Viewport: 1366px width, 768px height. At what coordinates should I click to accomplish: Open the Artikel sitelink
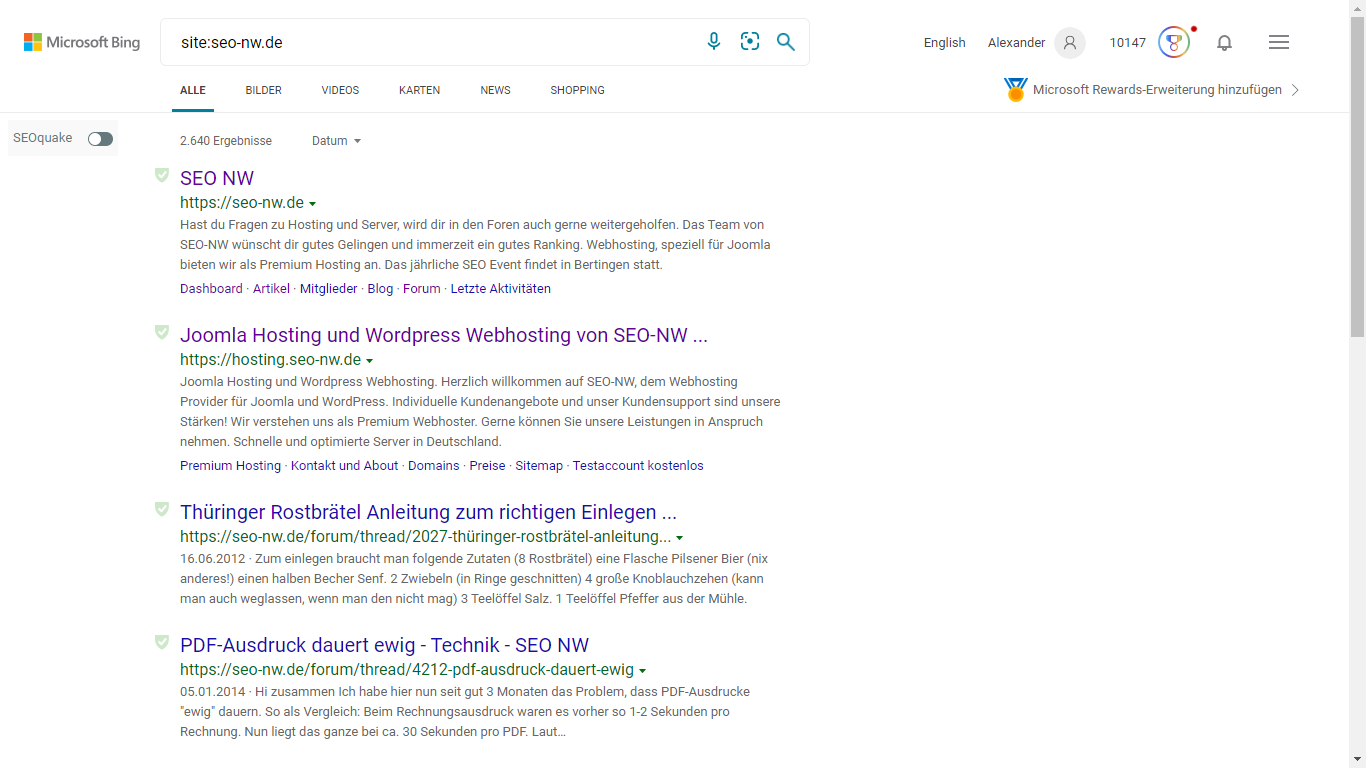tap(271, 289)
